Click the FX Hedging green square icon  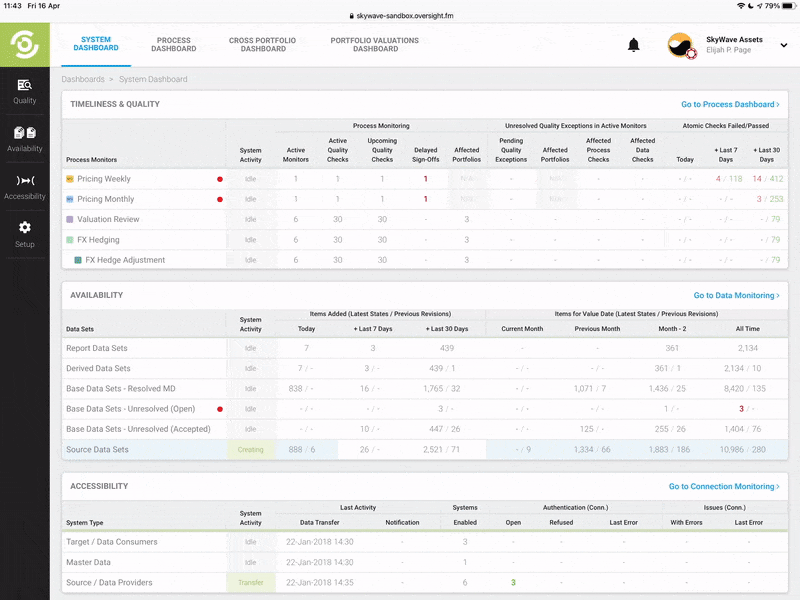pyautogui.click(x=70, y=240)
